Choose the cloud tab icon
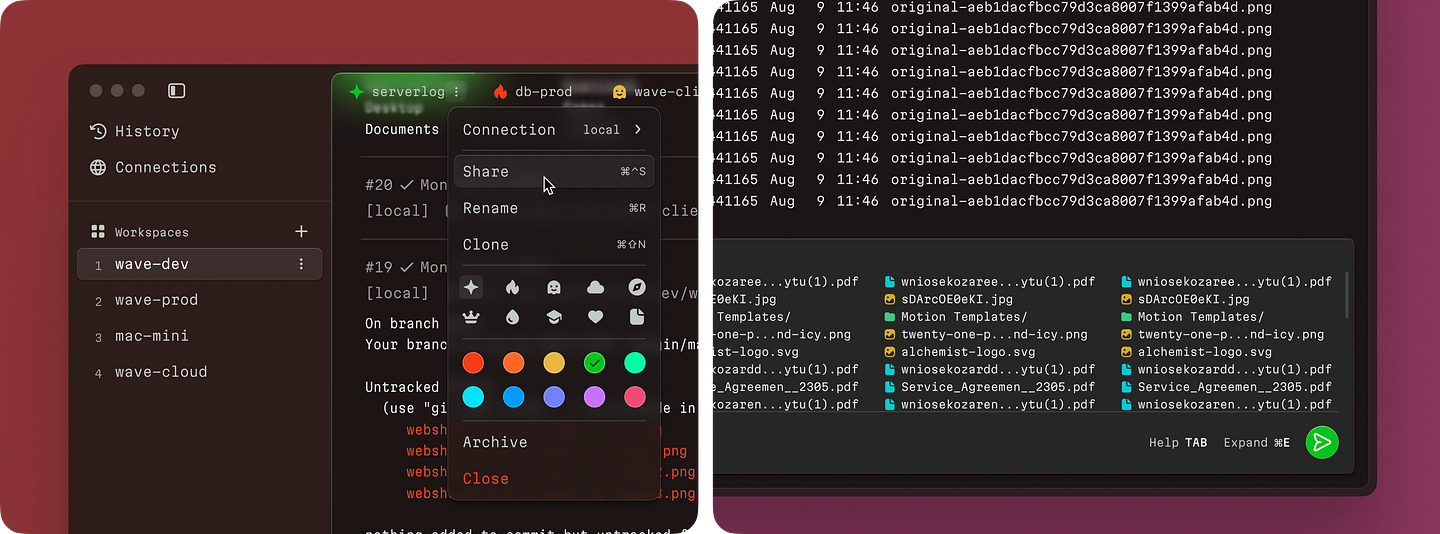This screenshot has width=1440, height=534. (595, 288)
